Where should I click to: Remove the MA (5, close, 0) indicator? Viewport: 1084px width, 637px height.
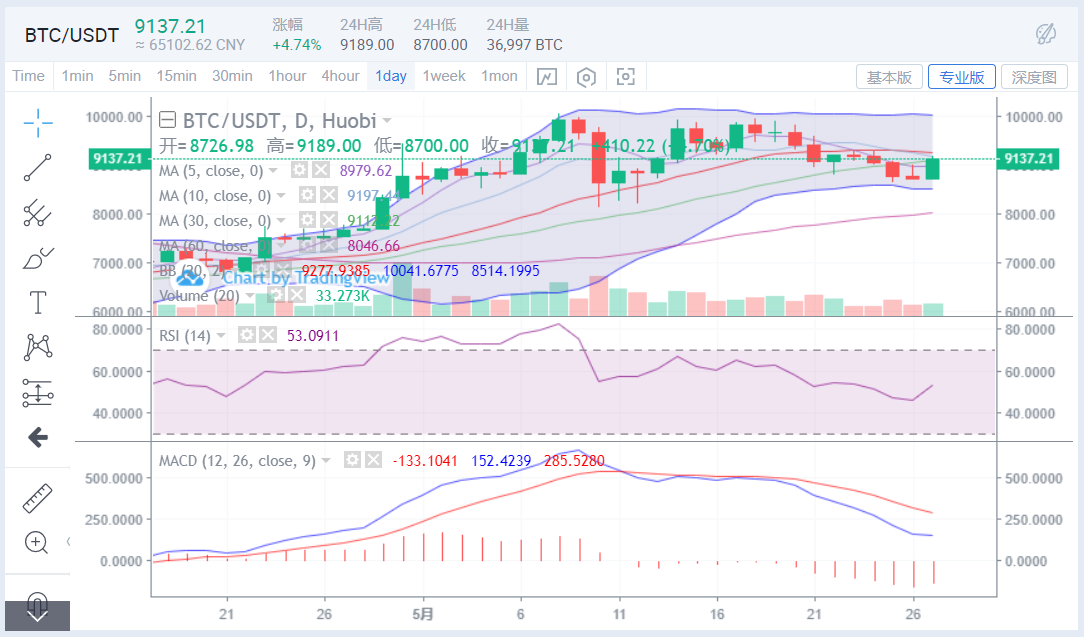coord(321,171)
